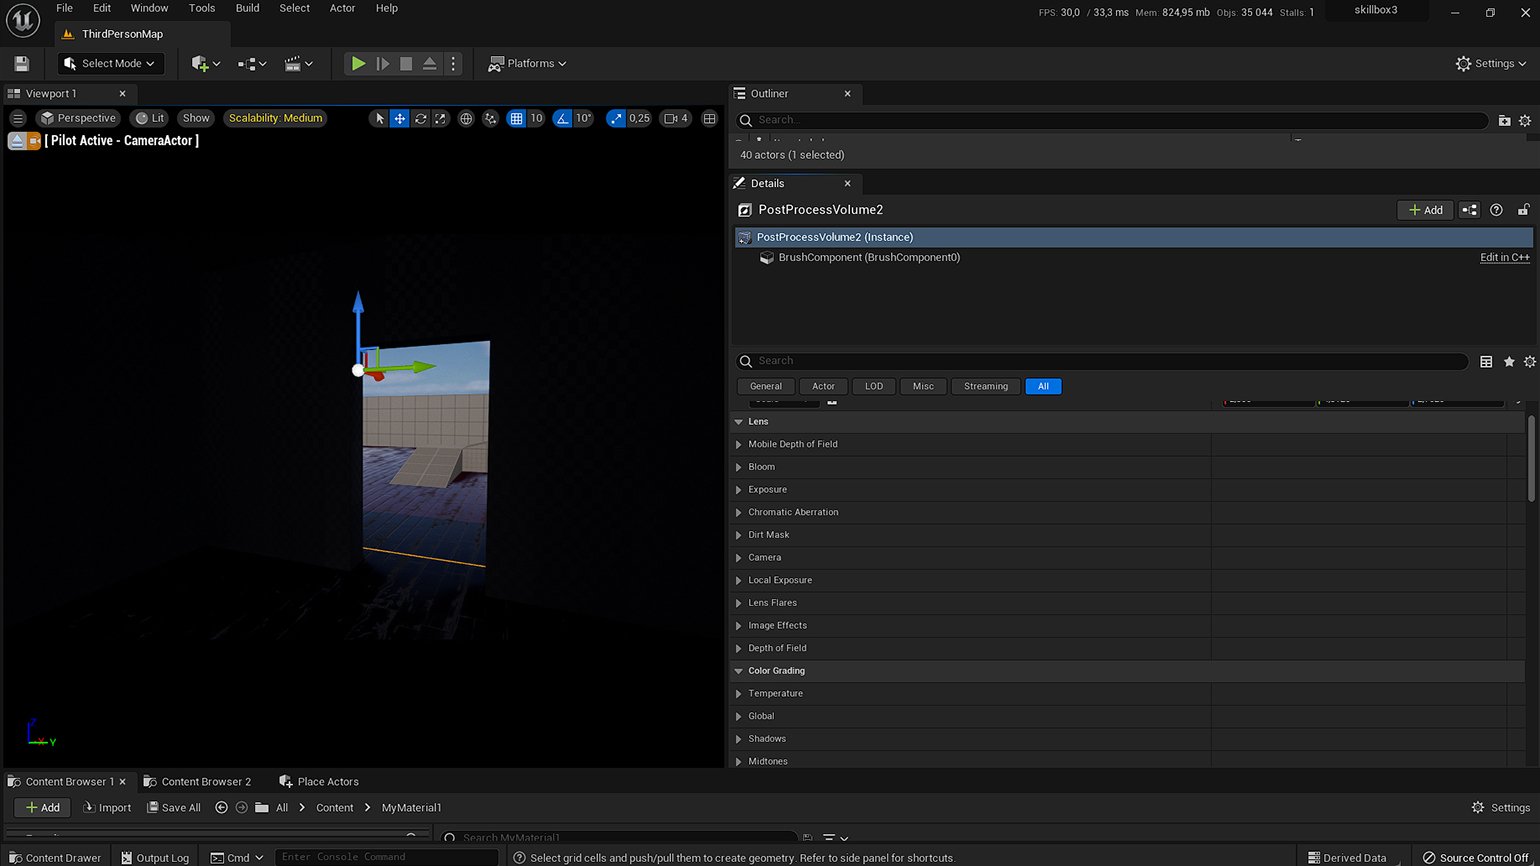The image size is (1540, 866).
Task: Click the Scalability: Medium warning button
Action: click(x=276, y=118)
